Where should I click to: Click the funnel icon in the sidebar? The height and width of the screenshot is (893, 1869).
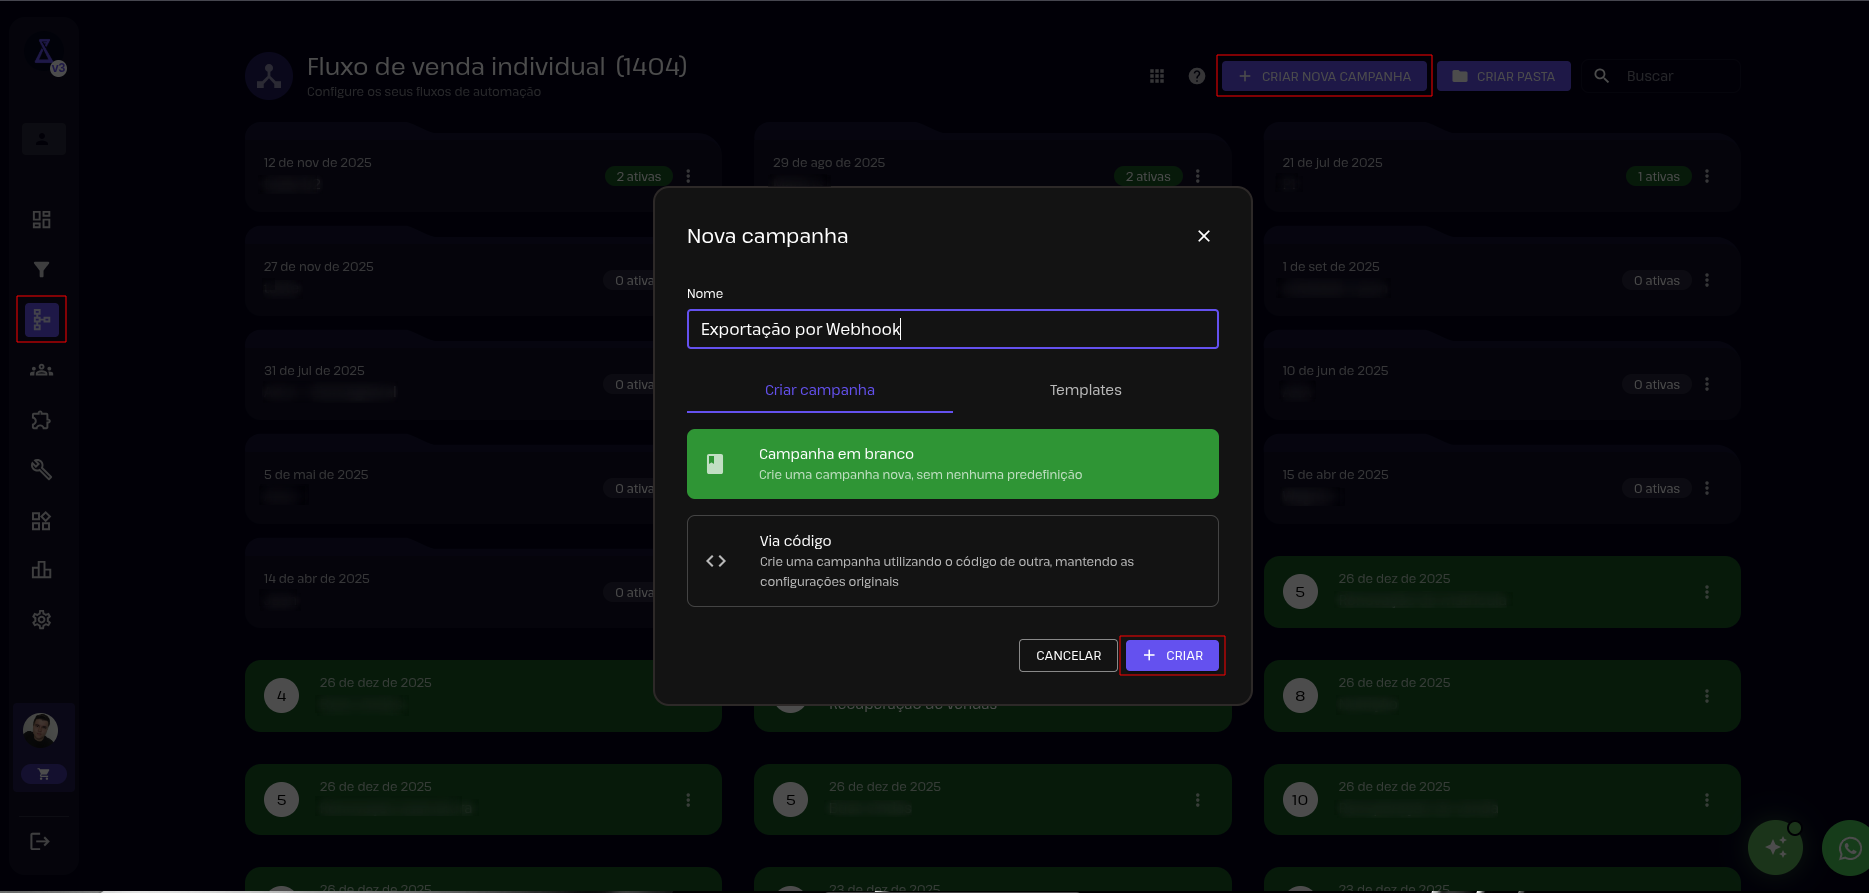tap(41, 270)
